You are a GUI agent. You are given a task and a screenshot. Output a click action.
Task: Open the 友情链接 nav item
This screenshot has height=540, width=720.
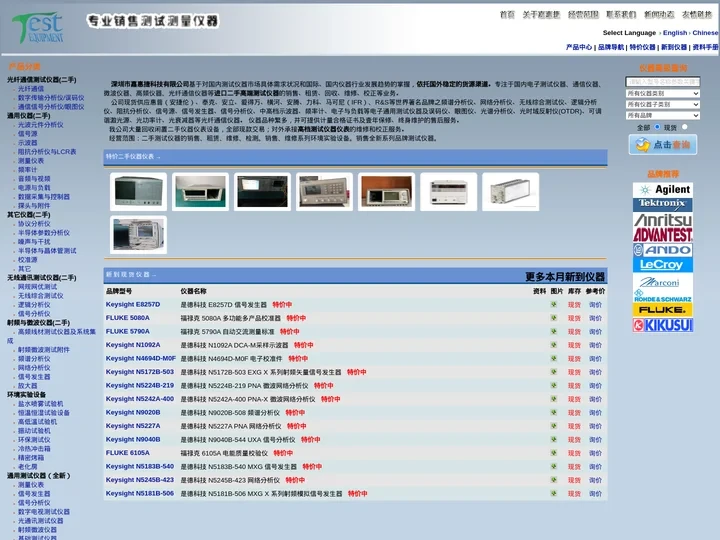click(697, 15)
